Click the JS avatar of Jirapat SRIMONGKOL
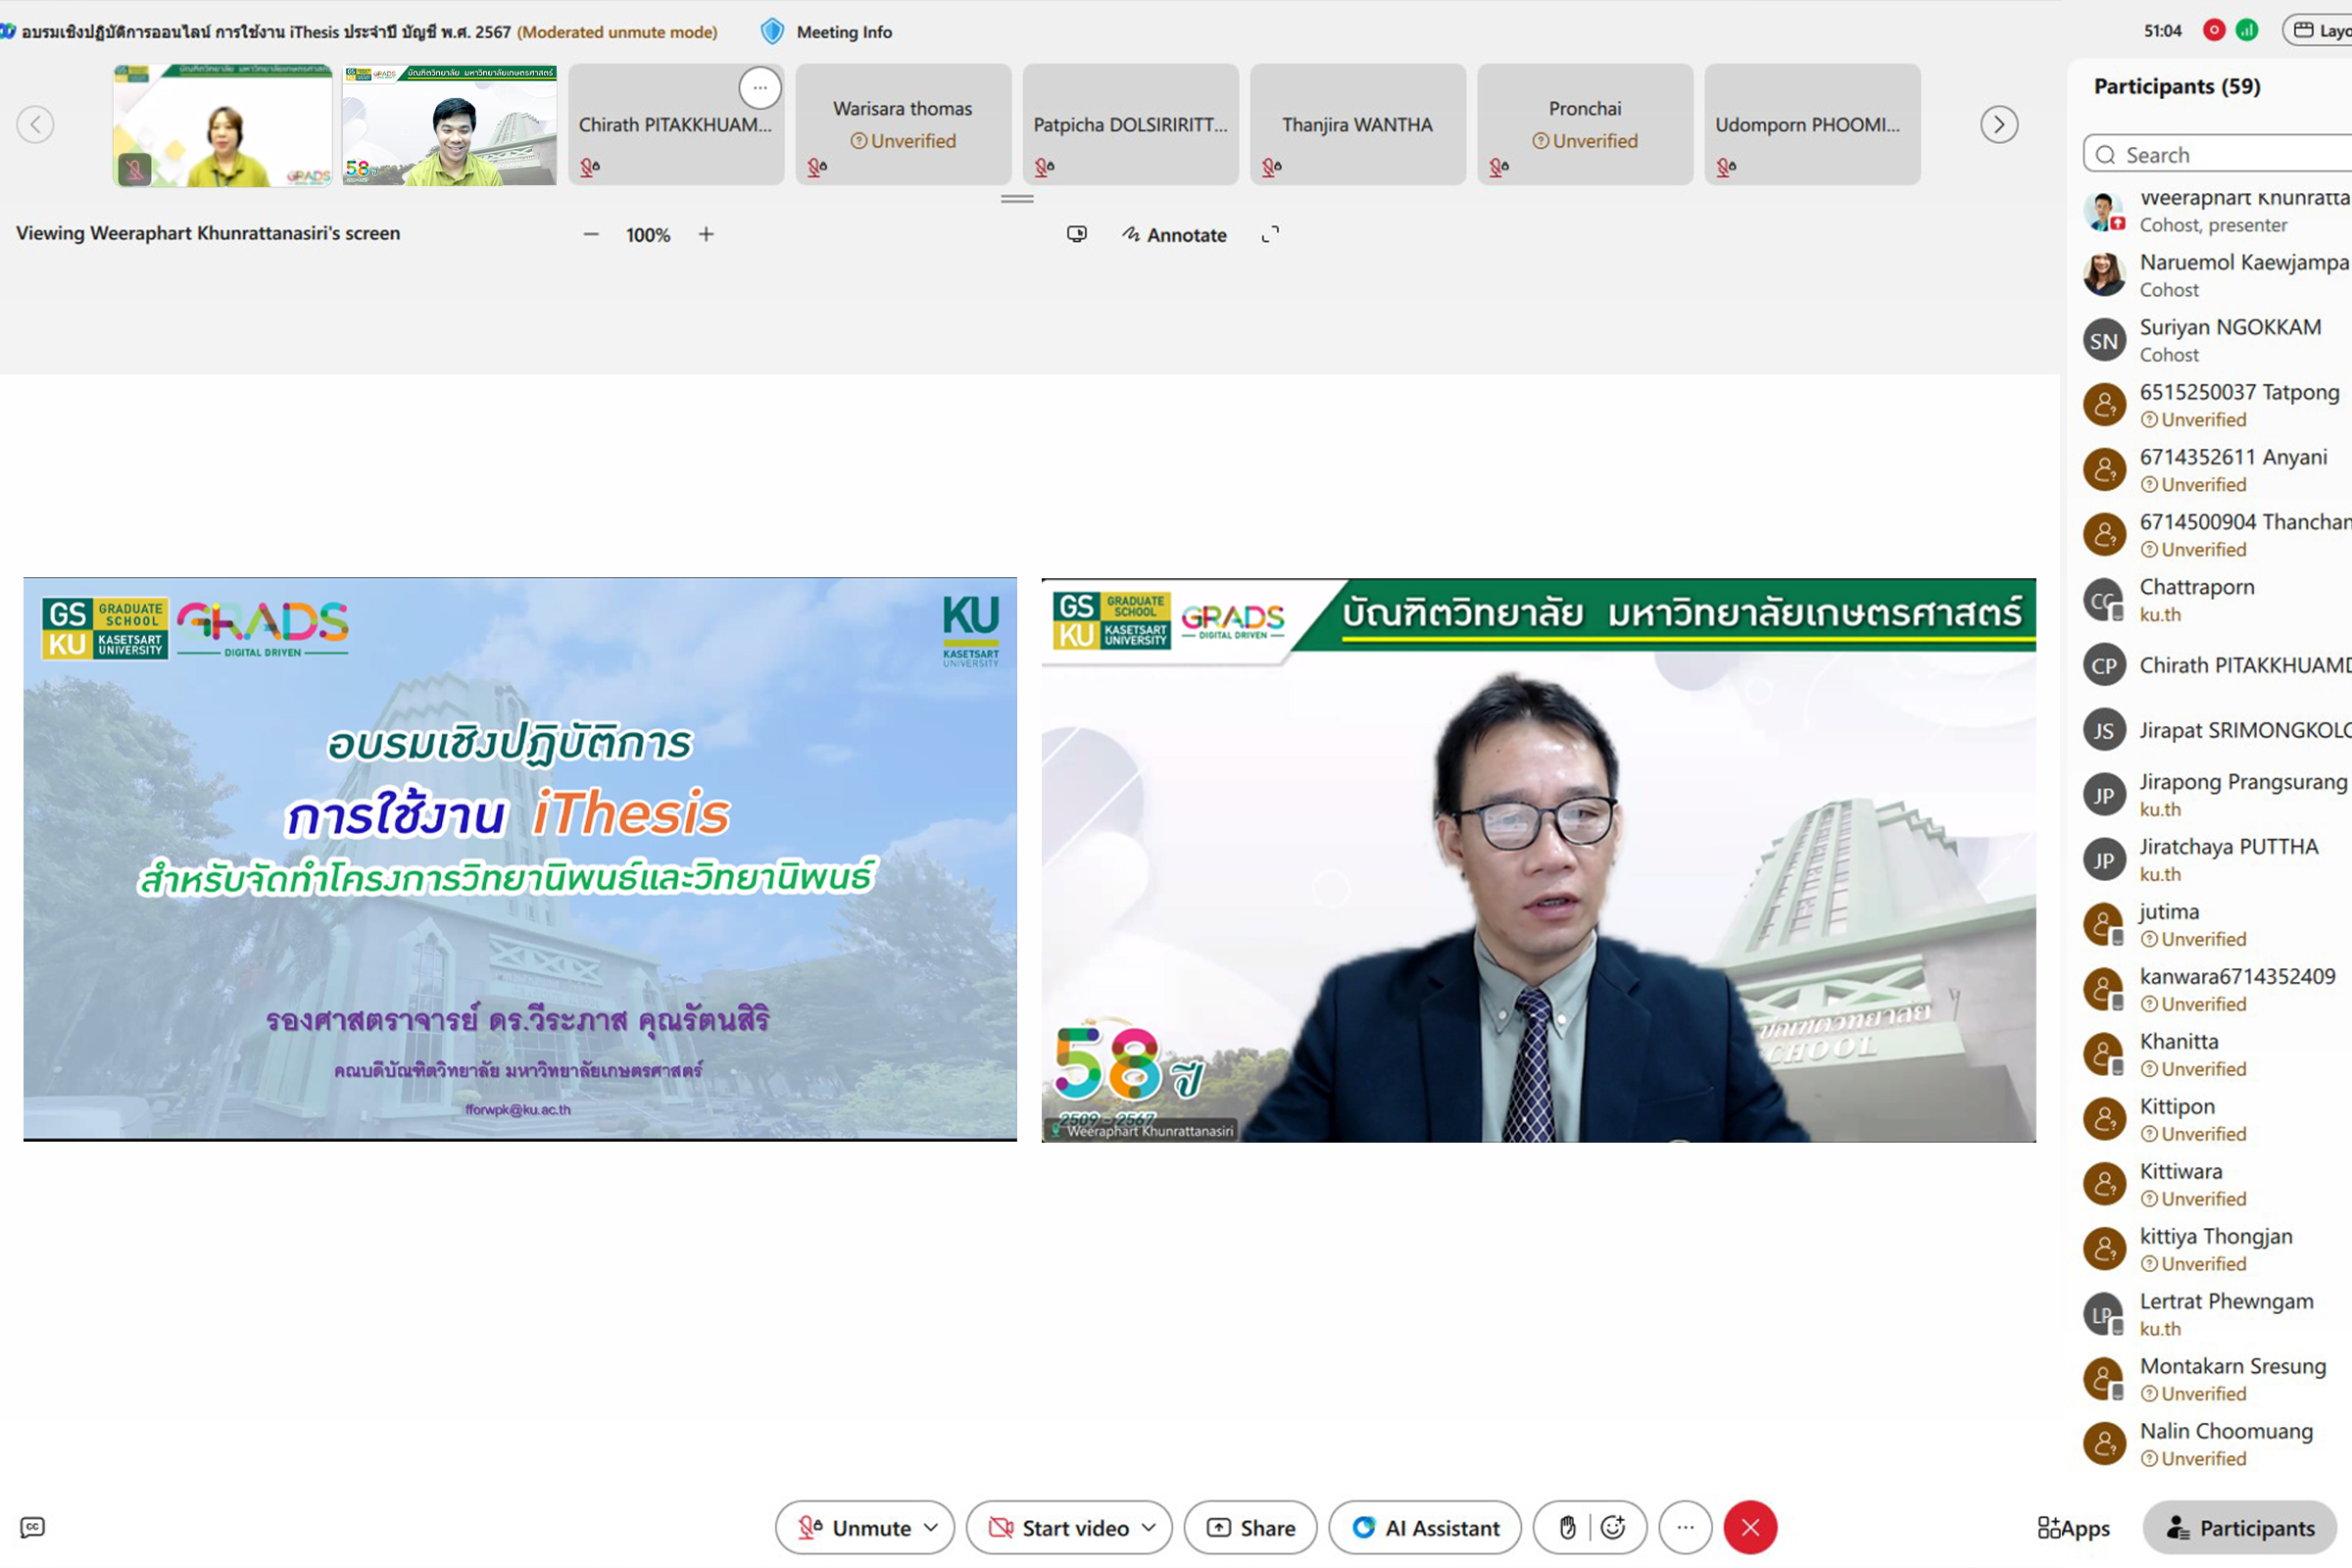 [2104, 731]
